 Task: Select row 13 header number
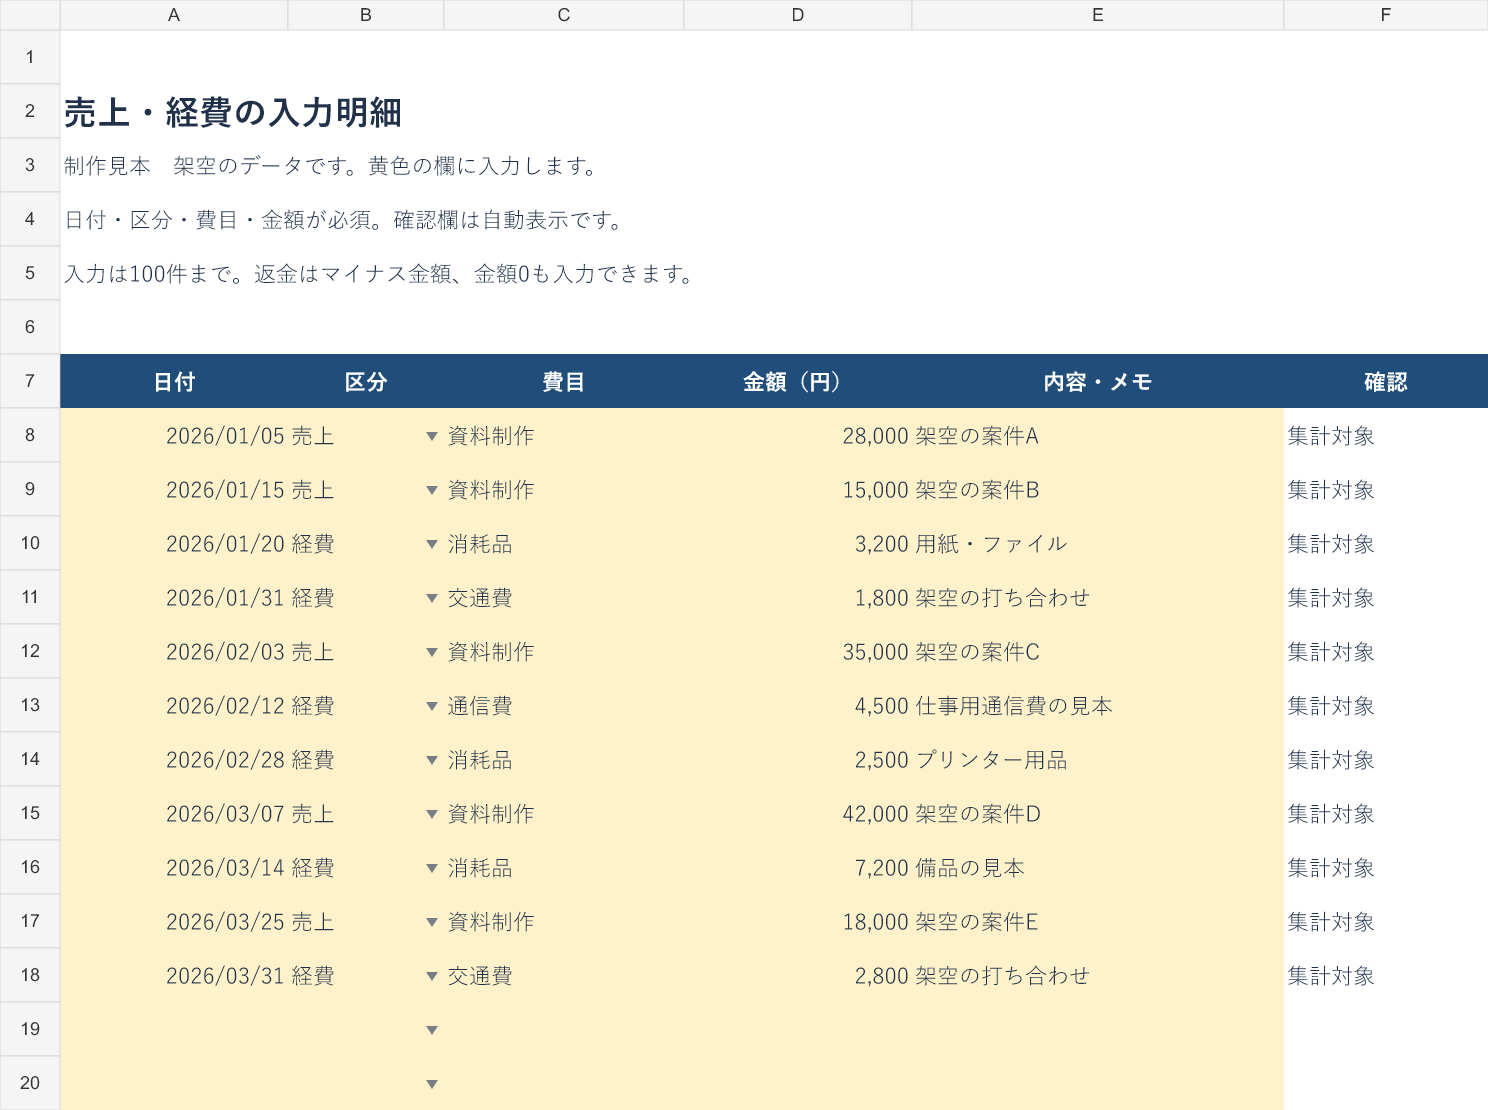point(30,705)
